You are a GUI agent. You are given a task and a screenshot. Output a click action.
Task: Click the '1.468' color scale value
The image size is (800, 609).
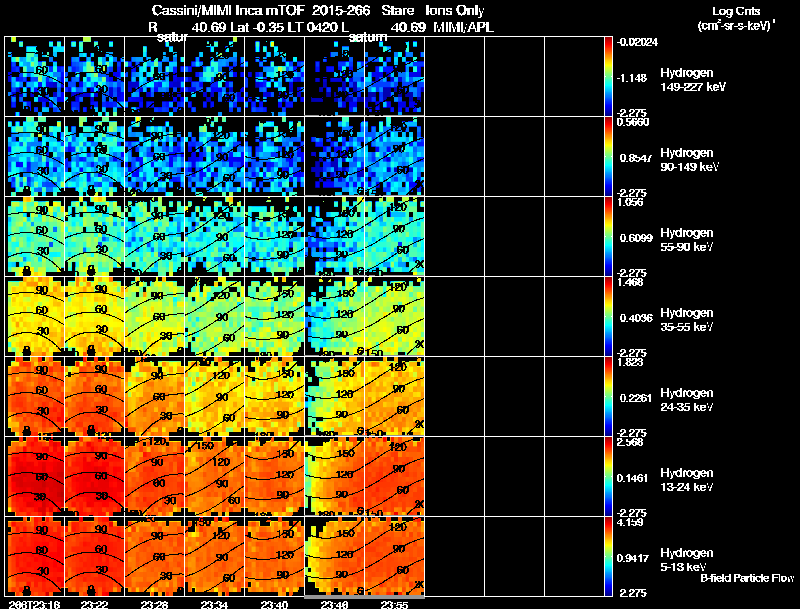tap(630, 283)
